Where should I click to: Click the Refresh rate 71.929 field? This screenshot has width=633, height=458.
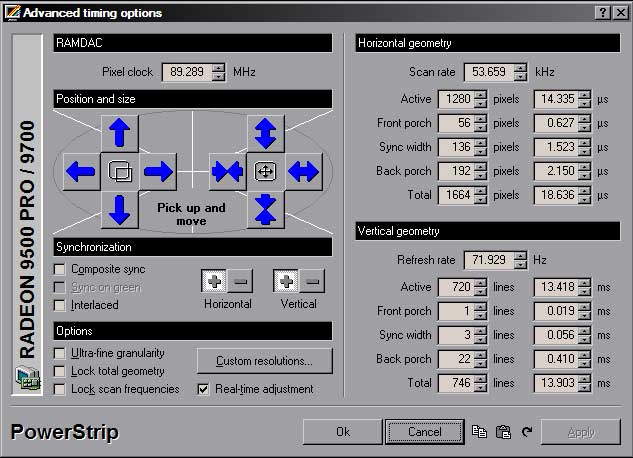point(489,260)
